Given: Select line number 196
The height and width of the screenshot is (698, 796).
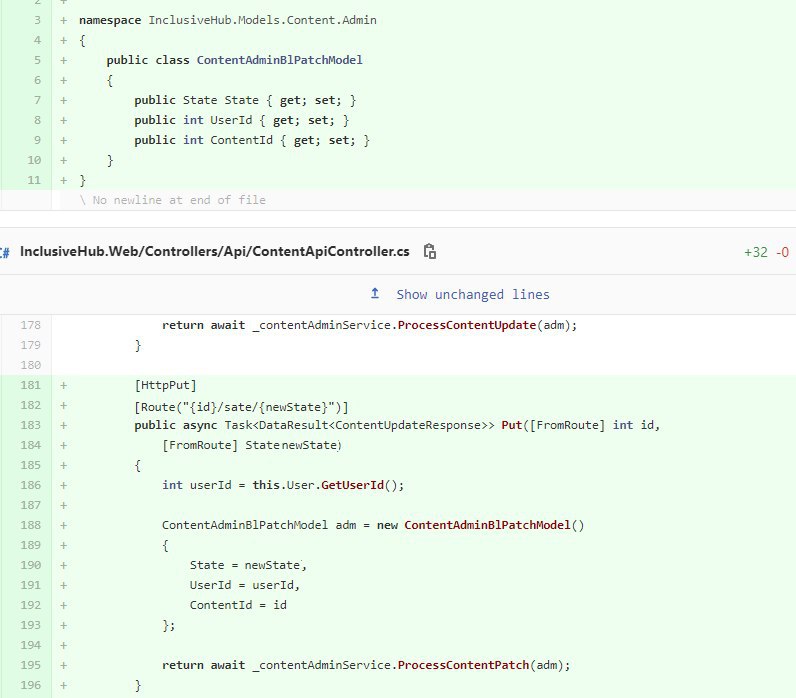Looking at the screenshot, I should pos(30,685).
